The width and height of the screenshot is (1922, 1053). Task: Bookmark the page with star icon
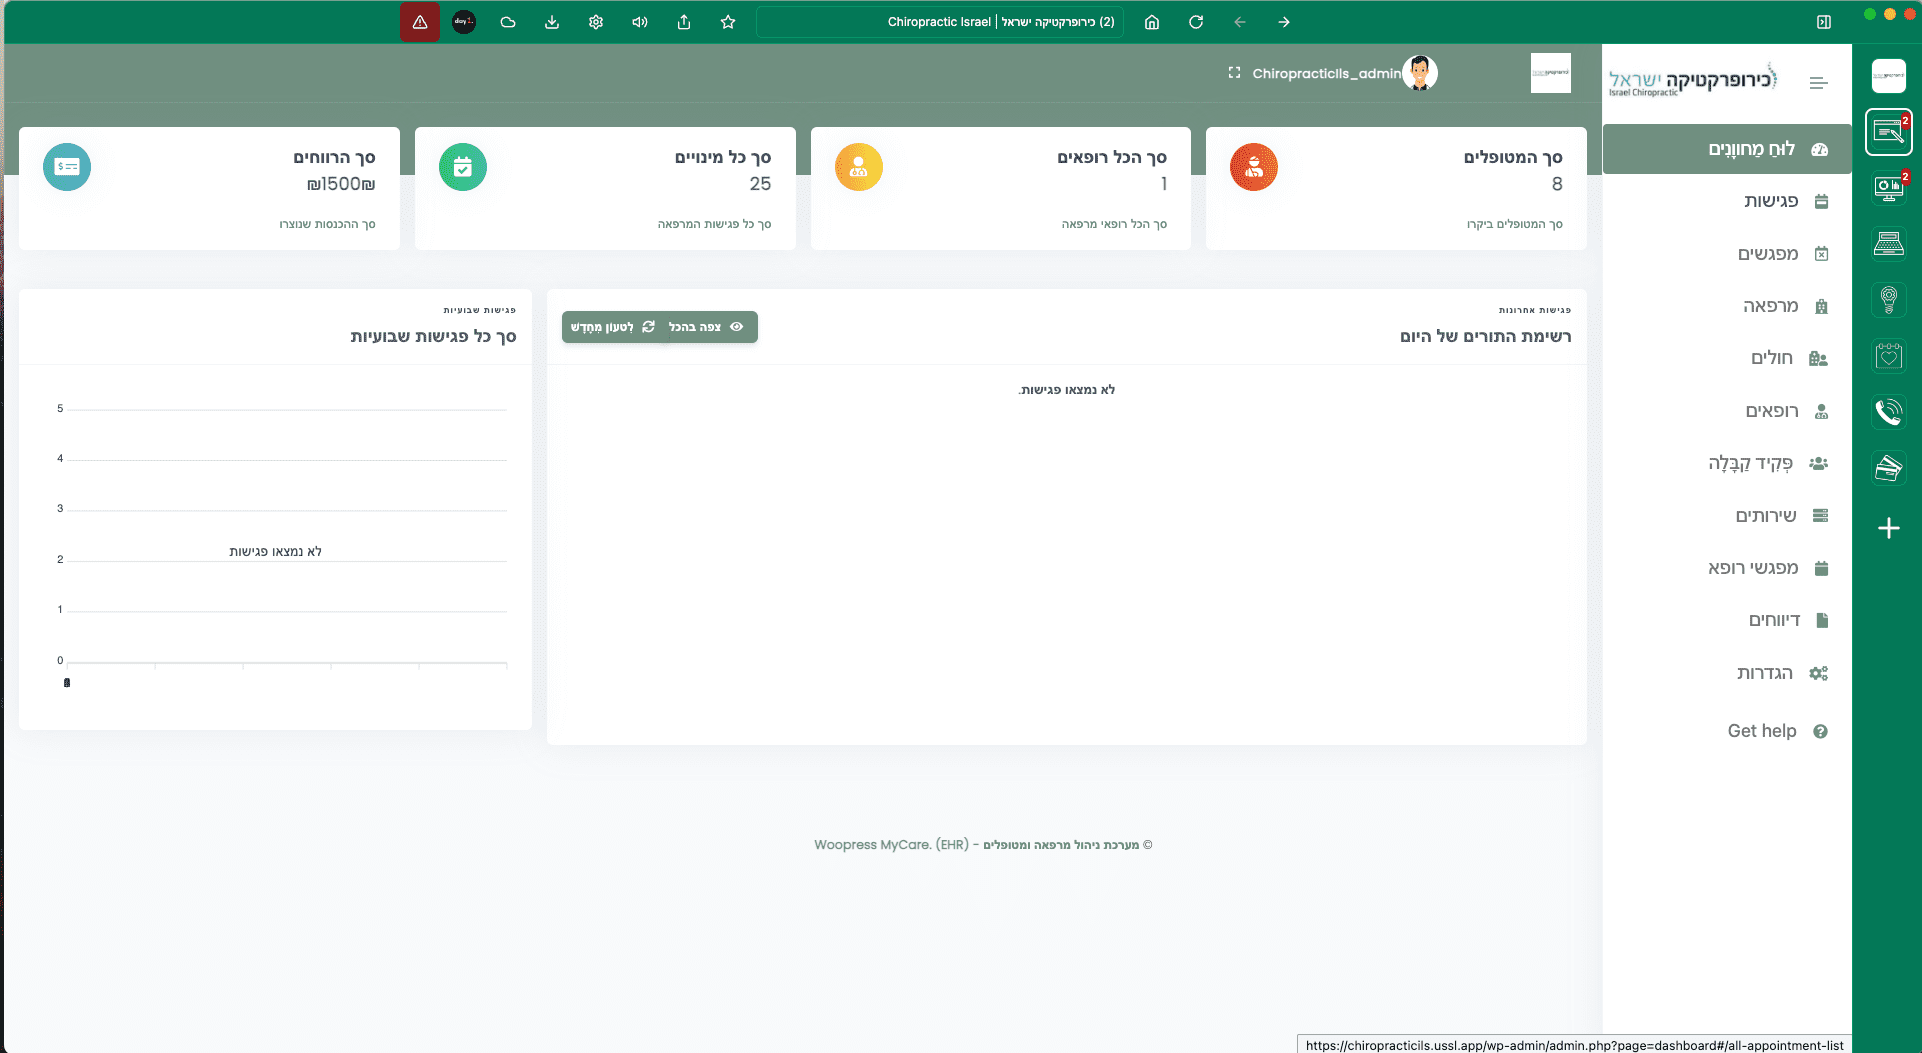(x=728, y=22)
